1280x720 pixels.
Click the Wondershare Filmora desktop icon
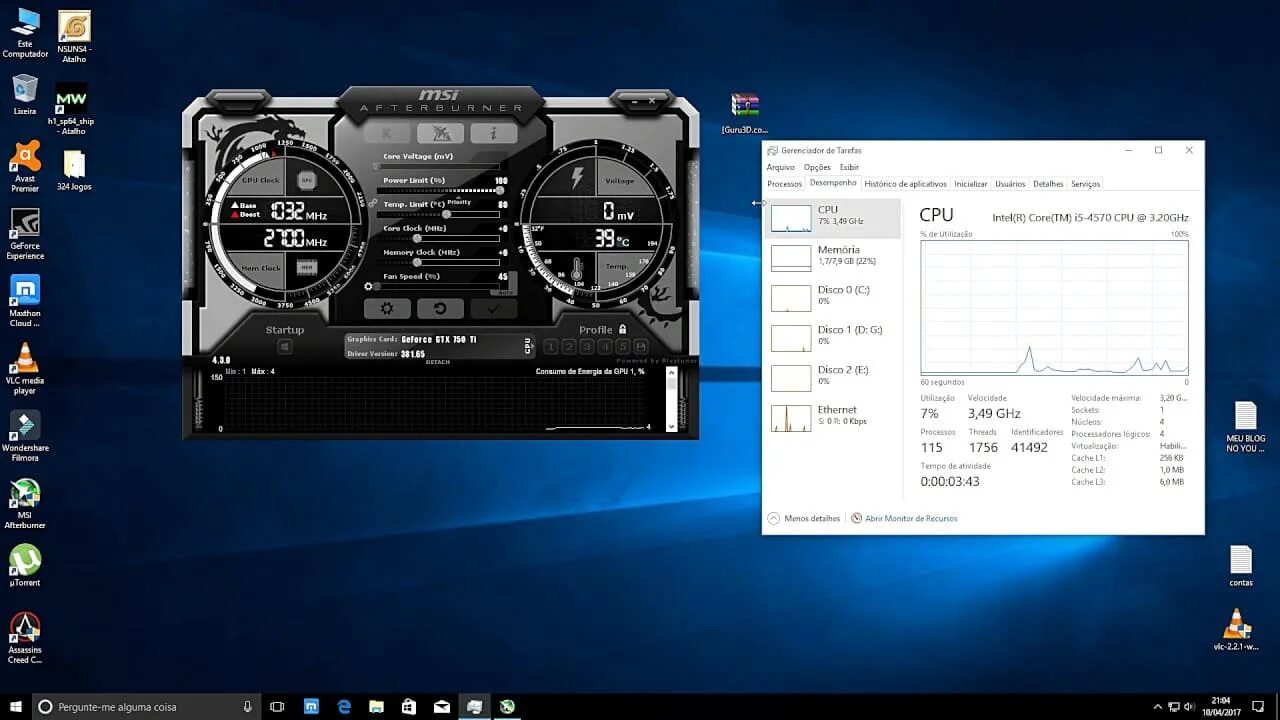pos(25,437)
